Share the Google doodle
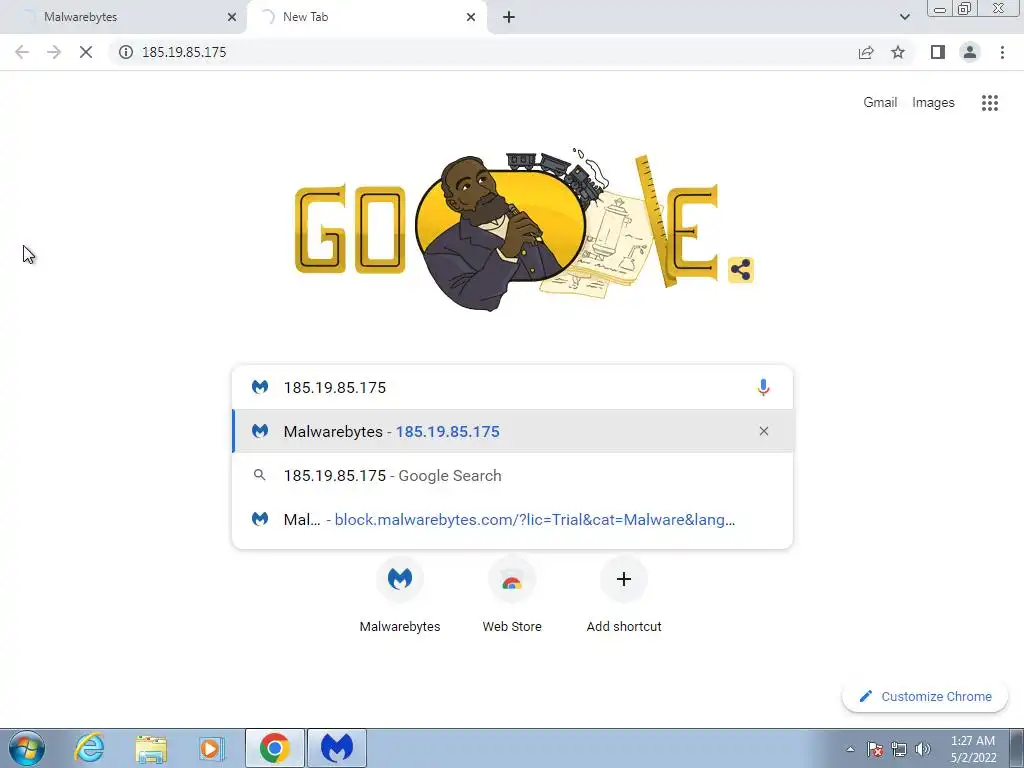Screen dimensions: 1024x768 (x=741, y=270)
